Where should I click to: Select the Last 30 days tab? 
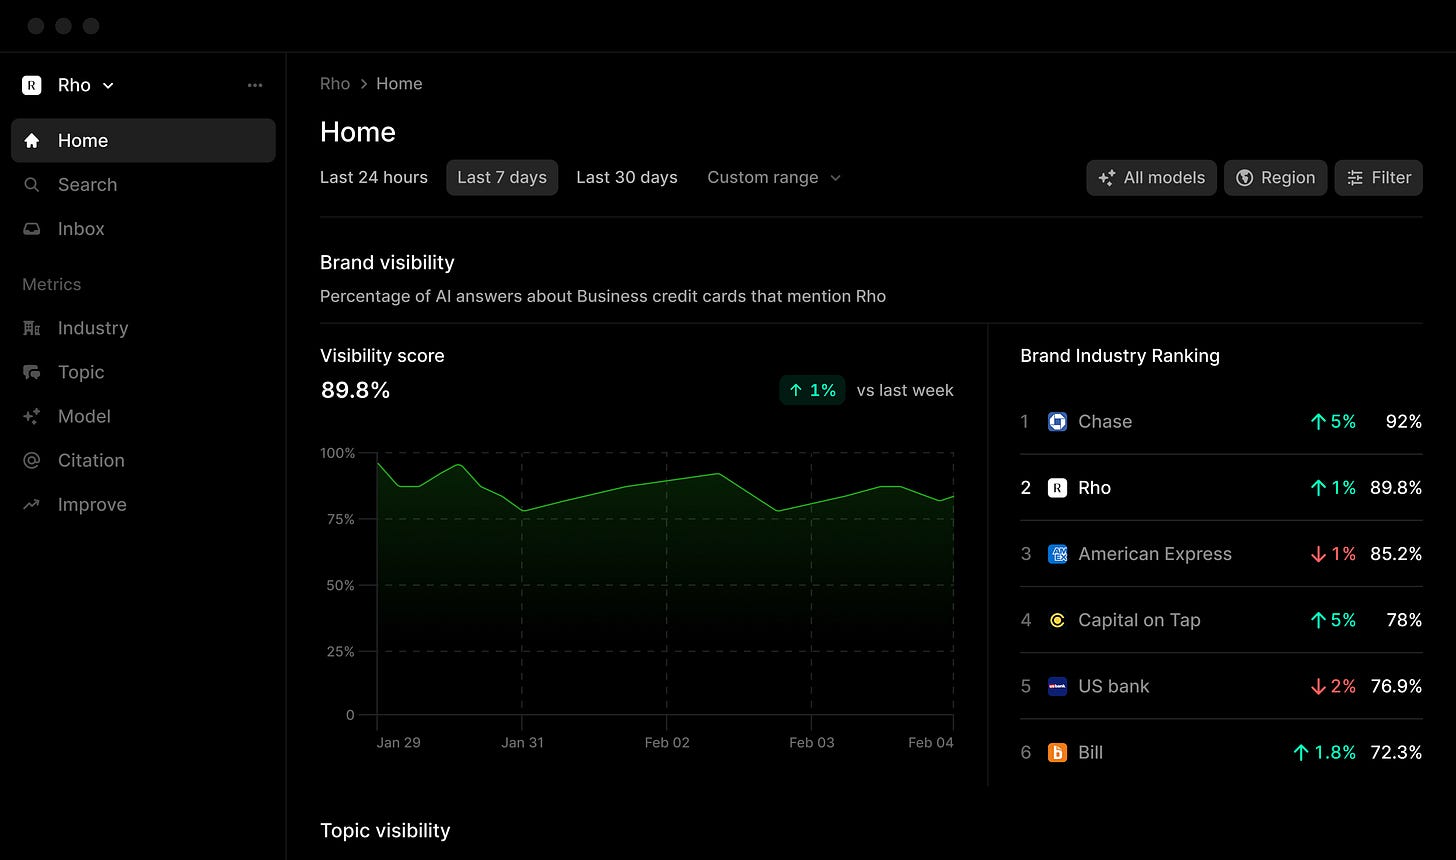[627, 177]
